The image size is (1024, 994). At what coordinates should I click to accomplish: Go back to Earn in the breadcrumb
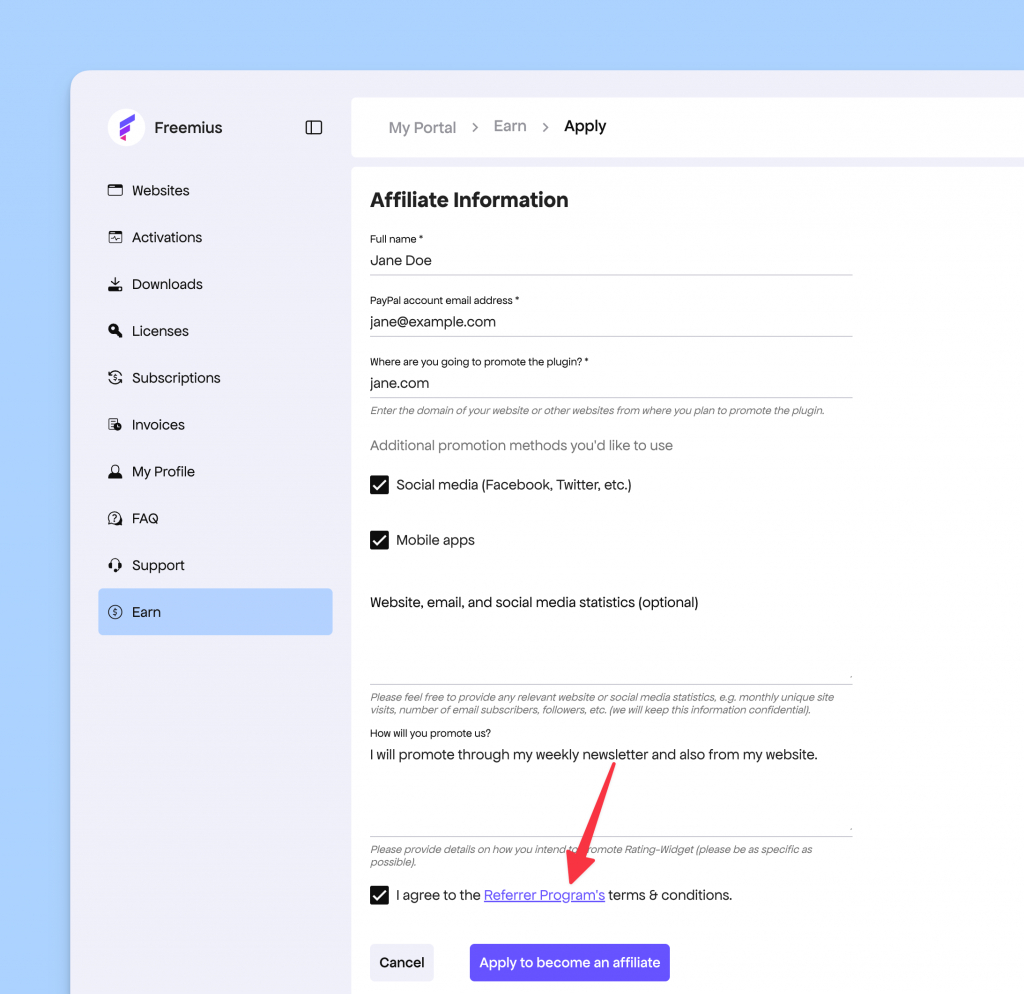pos(510,126)
